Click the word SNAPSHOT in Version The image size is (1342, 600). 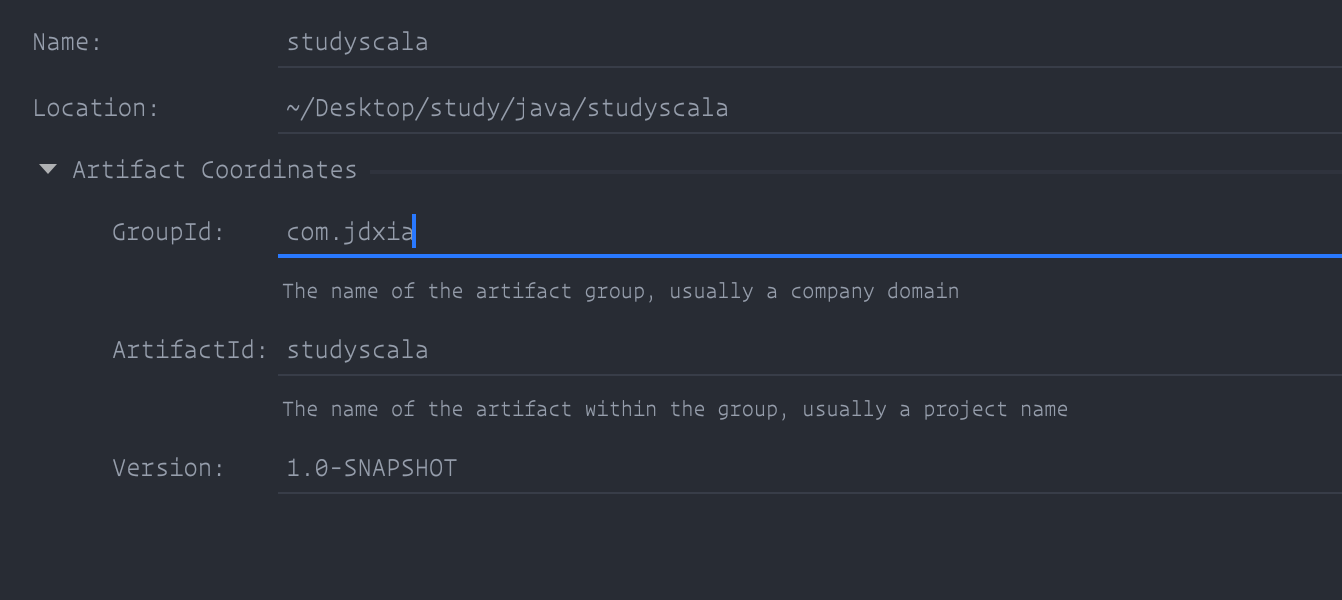400,468
